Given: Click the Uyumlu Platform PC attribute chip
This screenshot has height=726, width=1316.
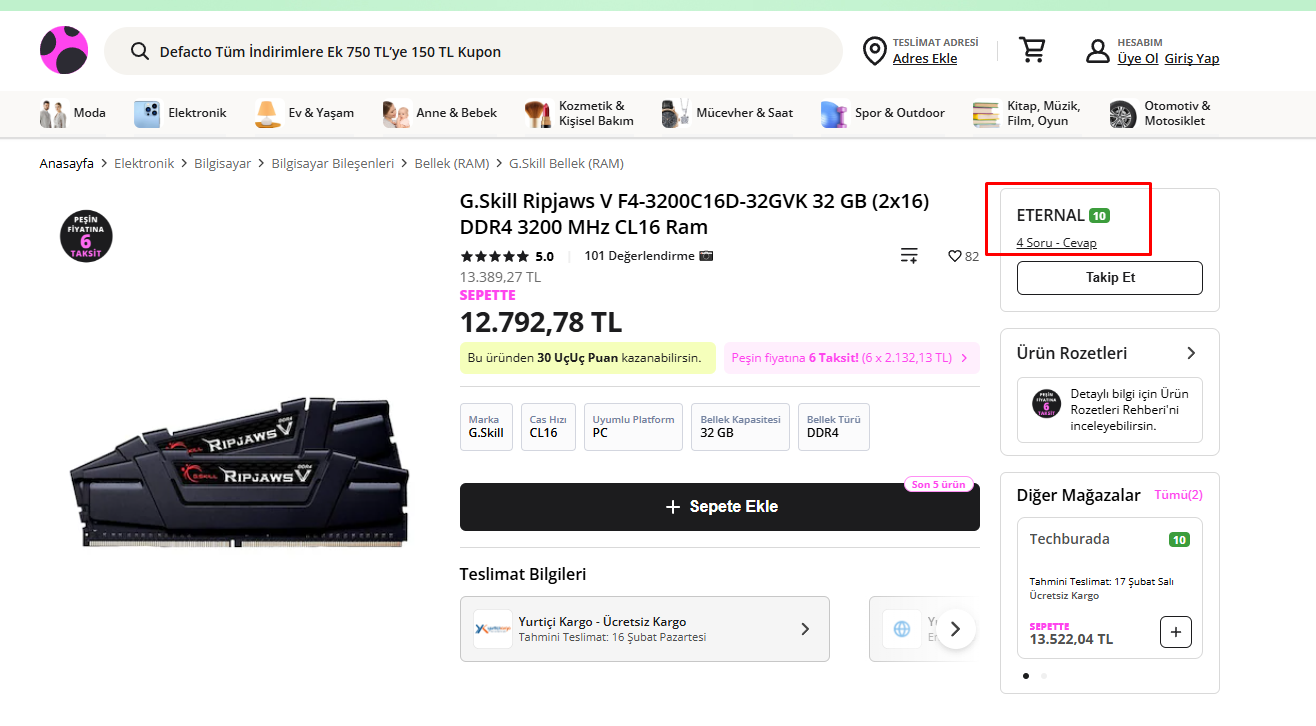Looking at the screenshot, I should point(634,427).
